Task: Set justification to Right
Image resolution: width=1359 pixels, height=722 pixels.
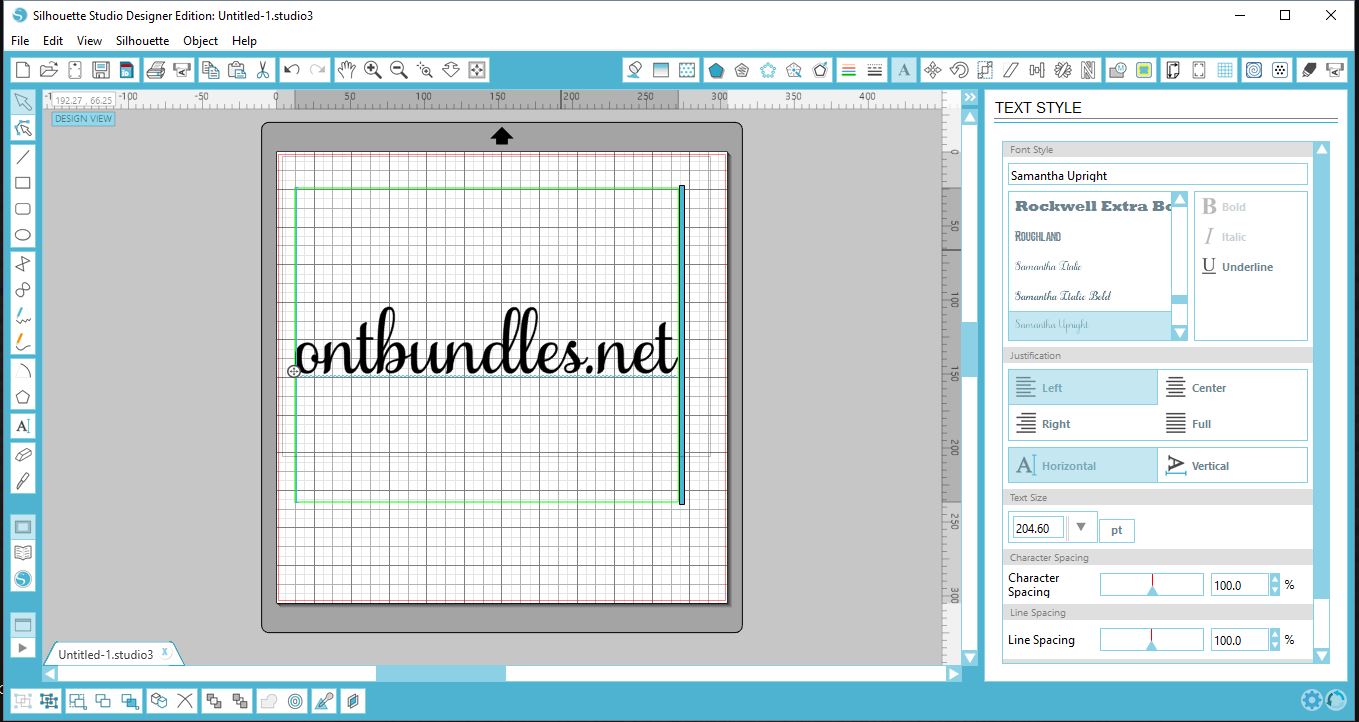Action: 1083,423
